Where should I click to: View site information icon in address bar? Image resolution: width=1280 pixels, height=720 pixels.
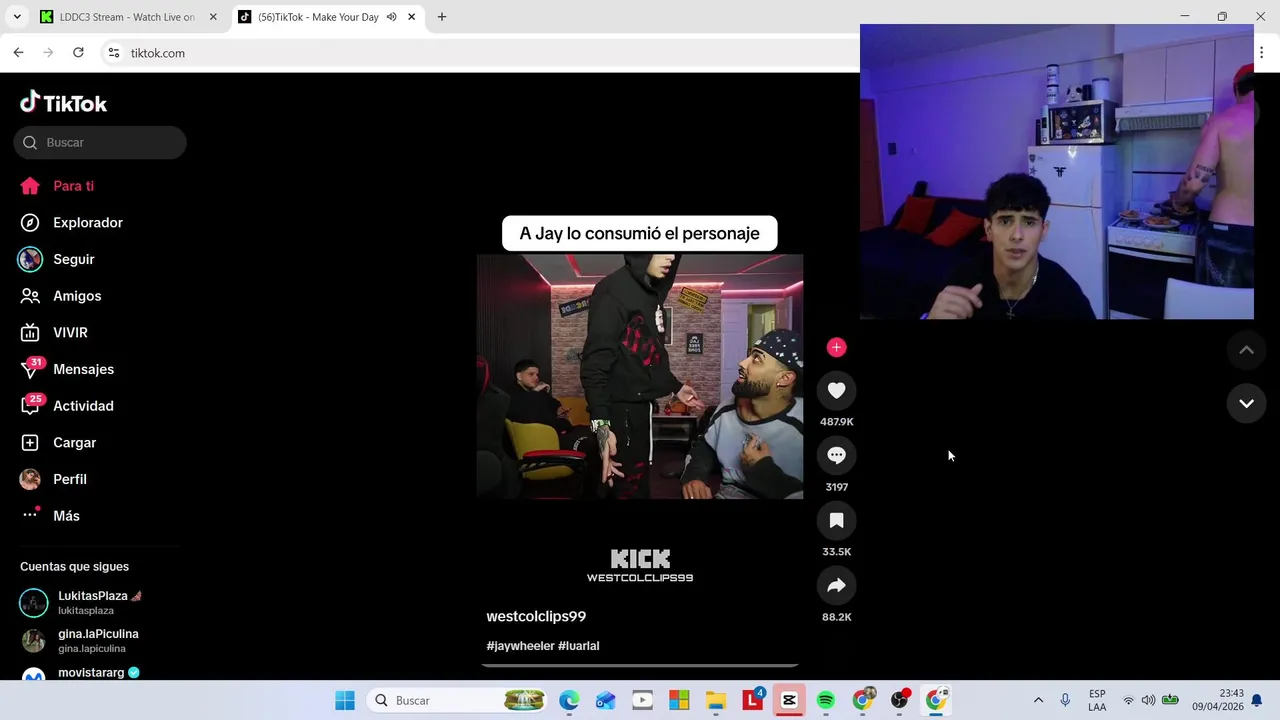point(114,53)
